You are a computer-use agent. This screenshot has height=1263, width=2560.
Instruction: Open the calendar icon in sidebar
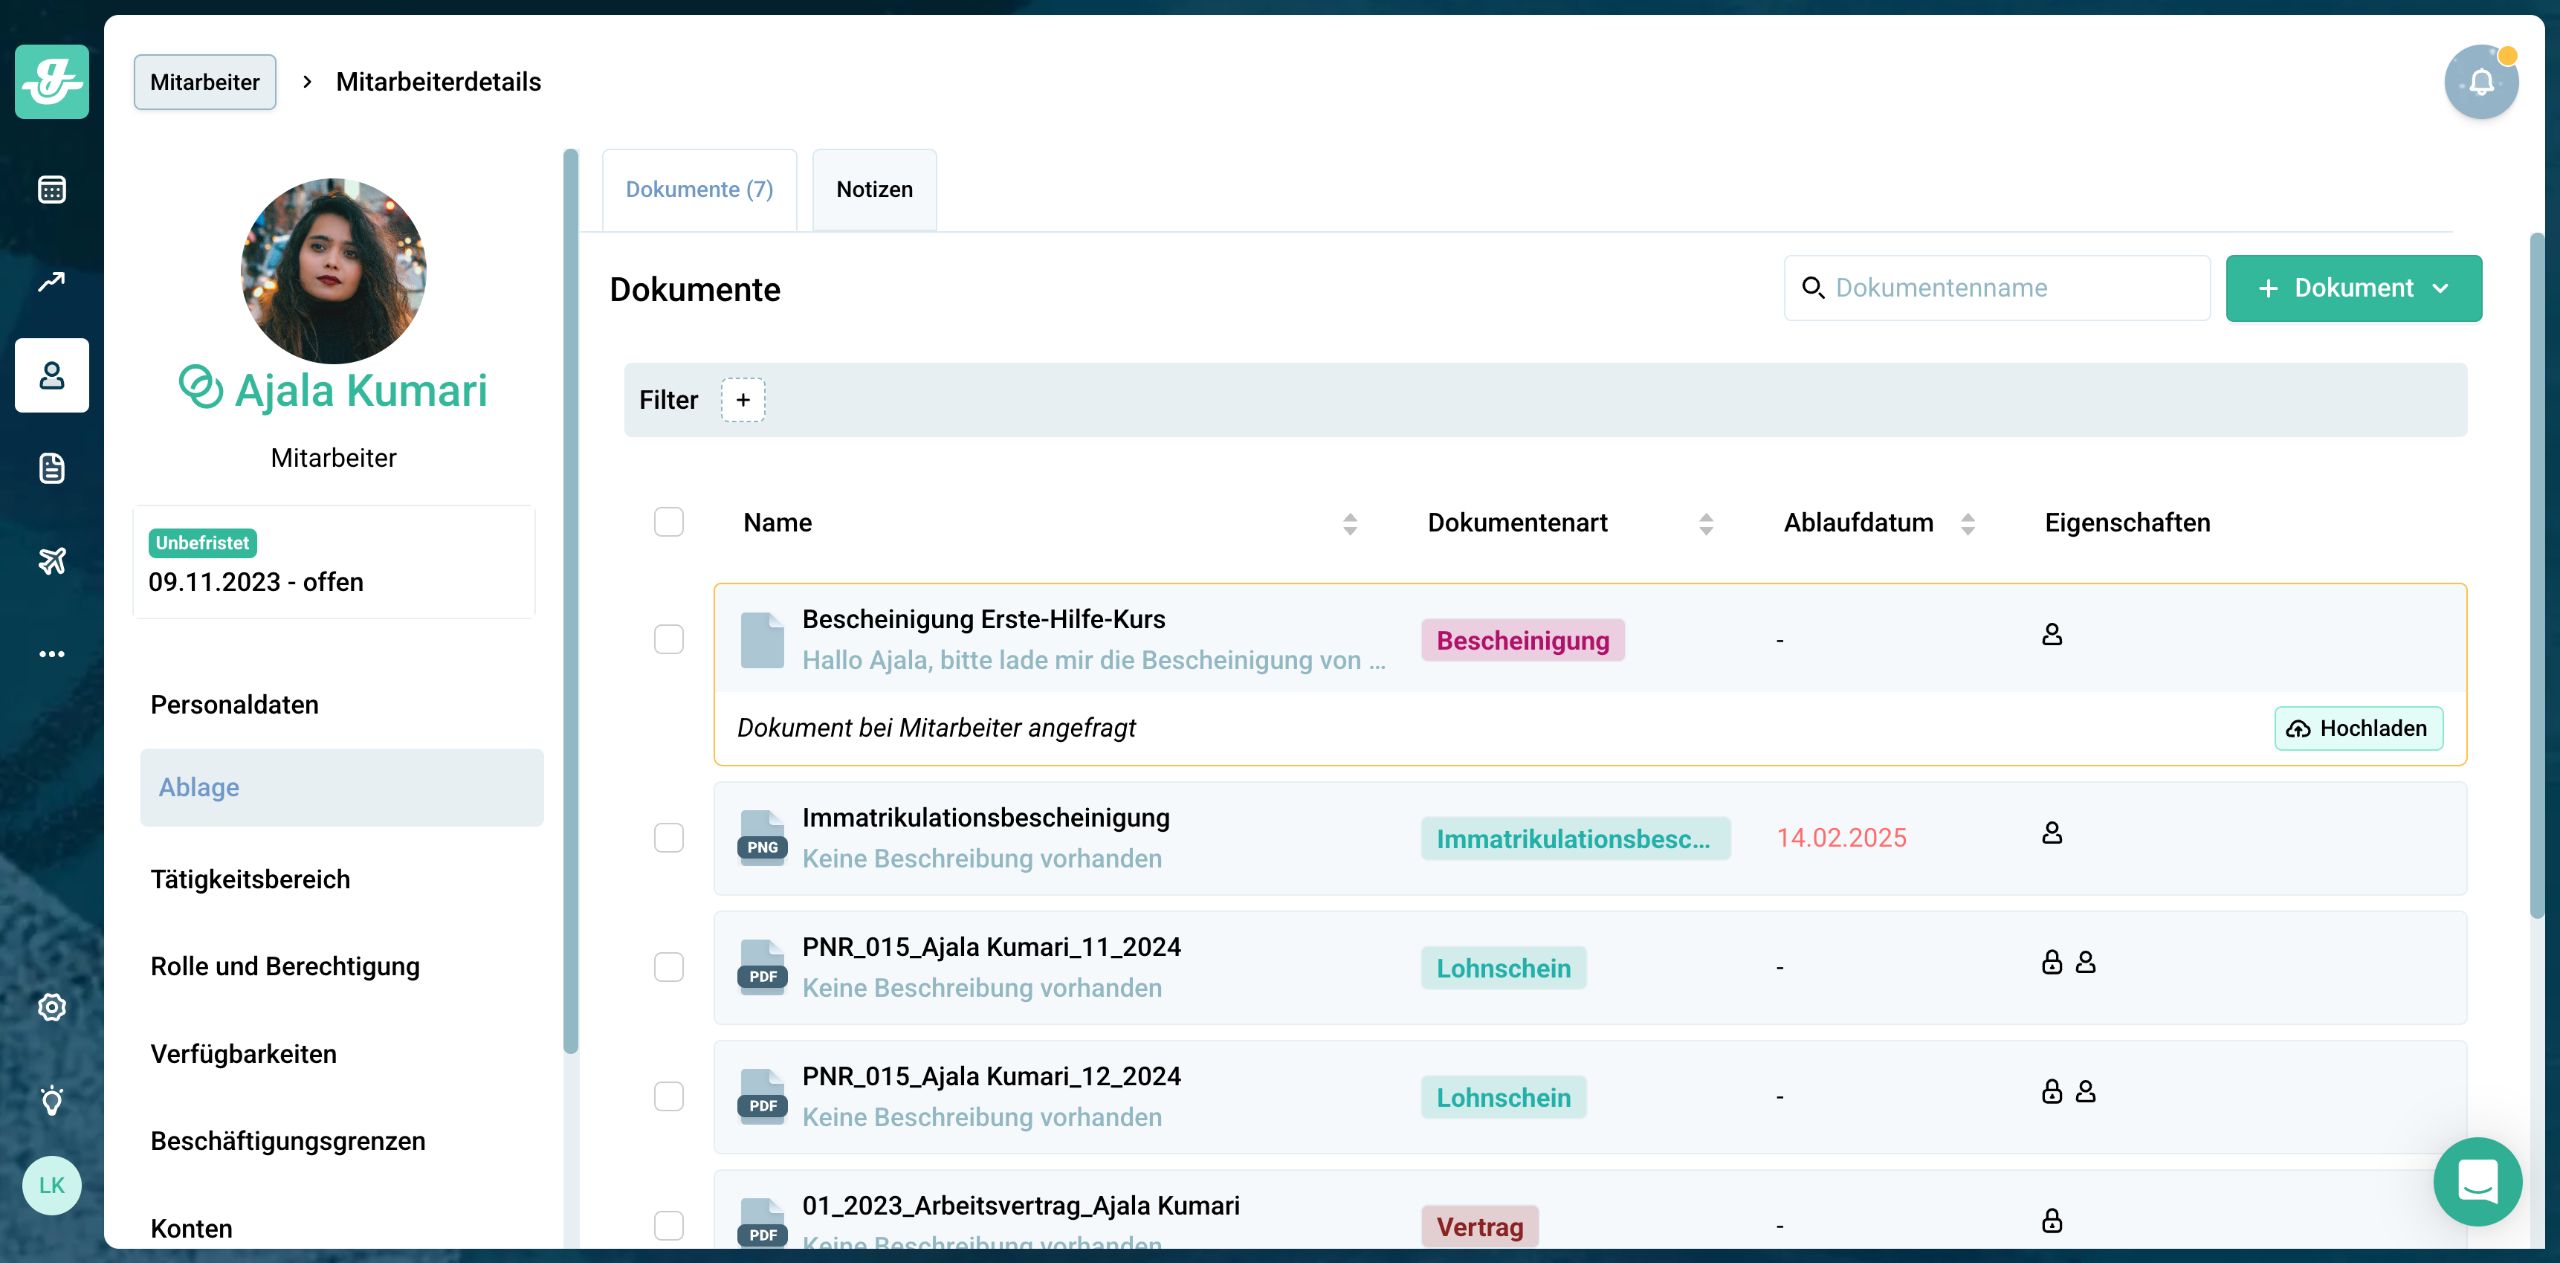coord(52,189)
